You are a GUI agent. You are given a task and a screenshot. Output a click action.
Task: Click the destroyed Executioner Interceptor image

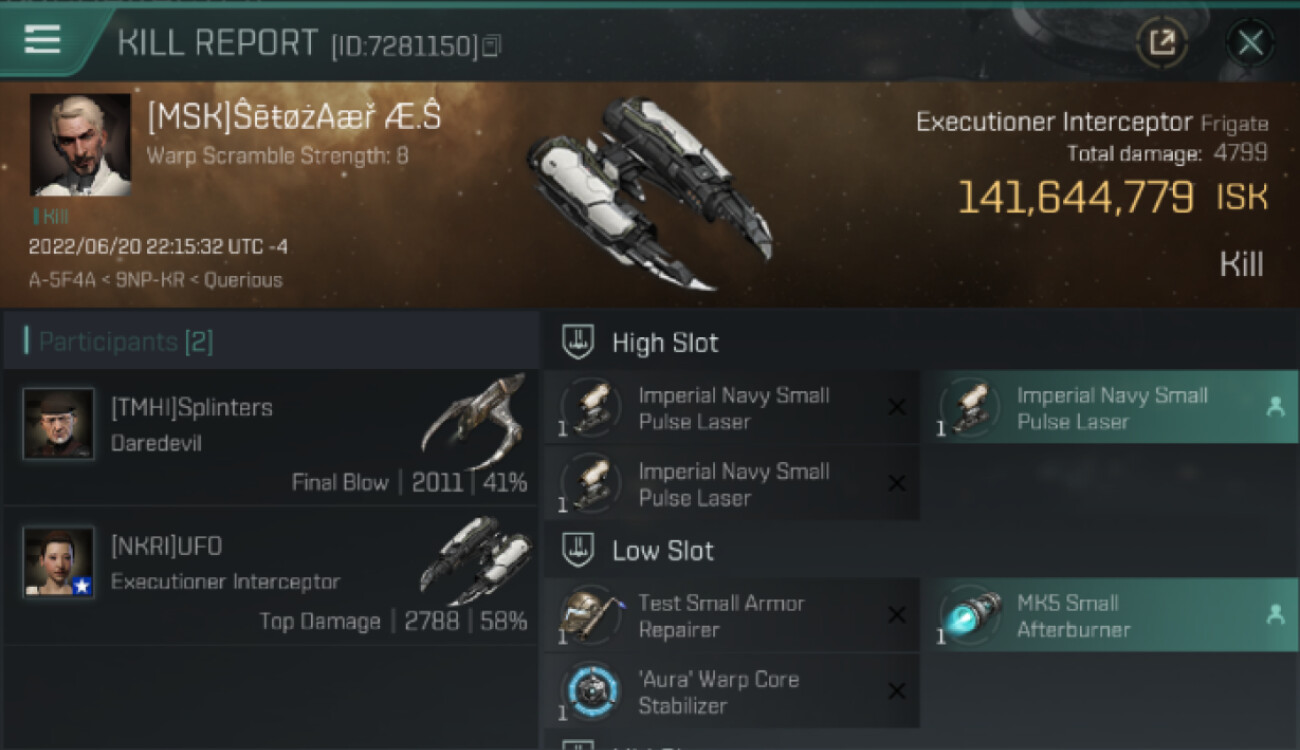coord(650,190)
